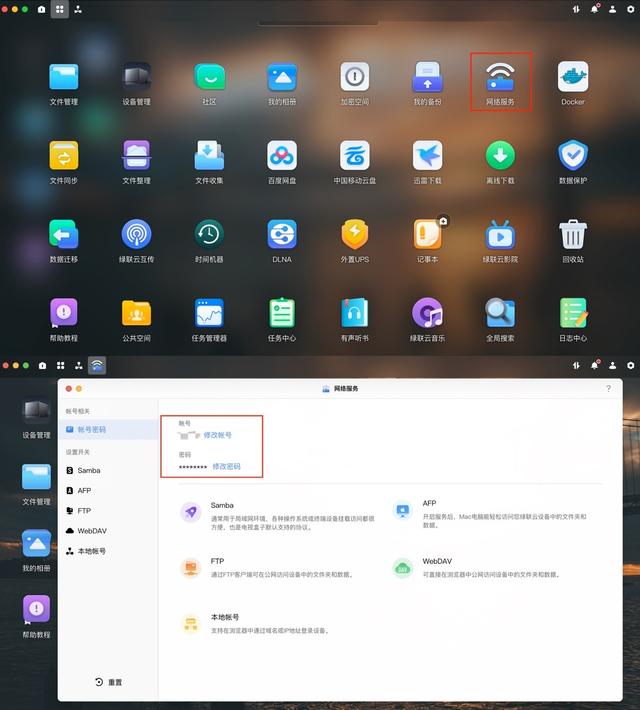Open 离线下载 app

[x=500, y=161]
